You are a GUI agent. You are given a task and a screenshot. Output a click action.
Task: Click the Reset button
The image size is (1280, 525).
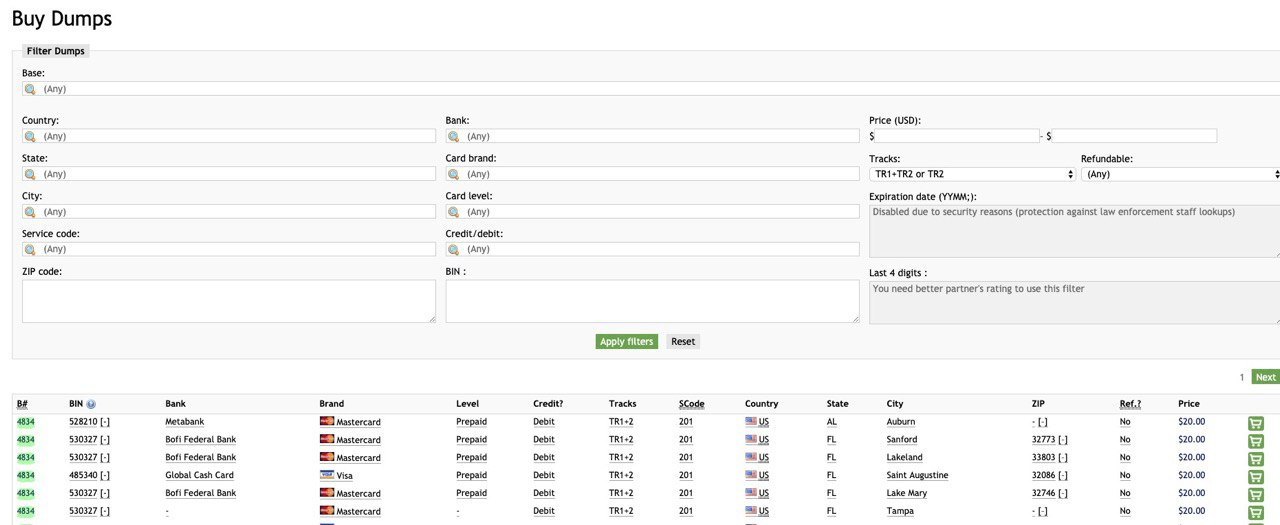(x=683, y=342)
